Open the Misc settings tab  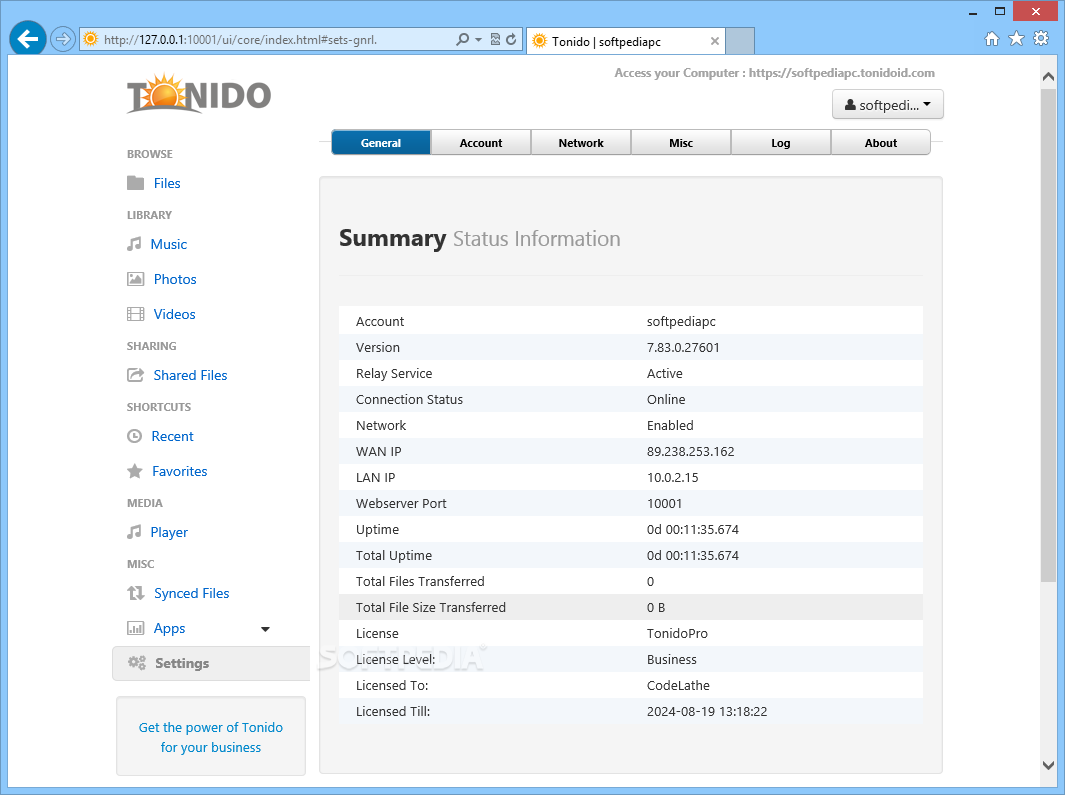pos(681,143)
